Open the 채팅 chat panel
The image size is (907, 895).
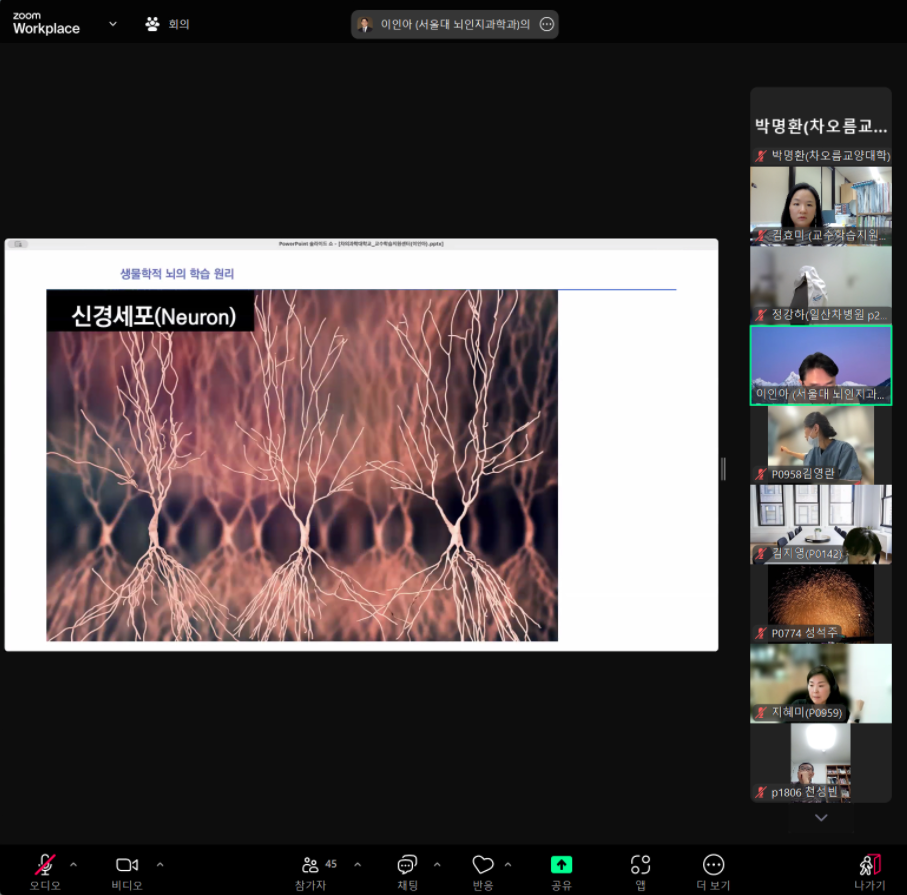click(407, 865)
